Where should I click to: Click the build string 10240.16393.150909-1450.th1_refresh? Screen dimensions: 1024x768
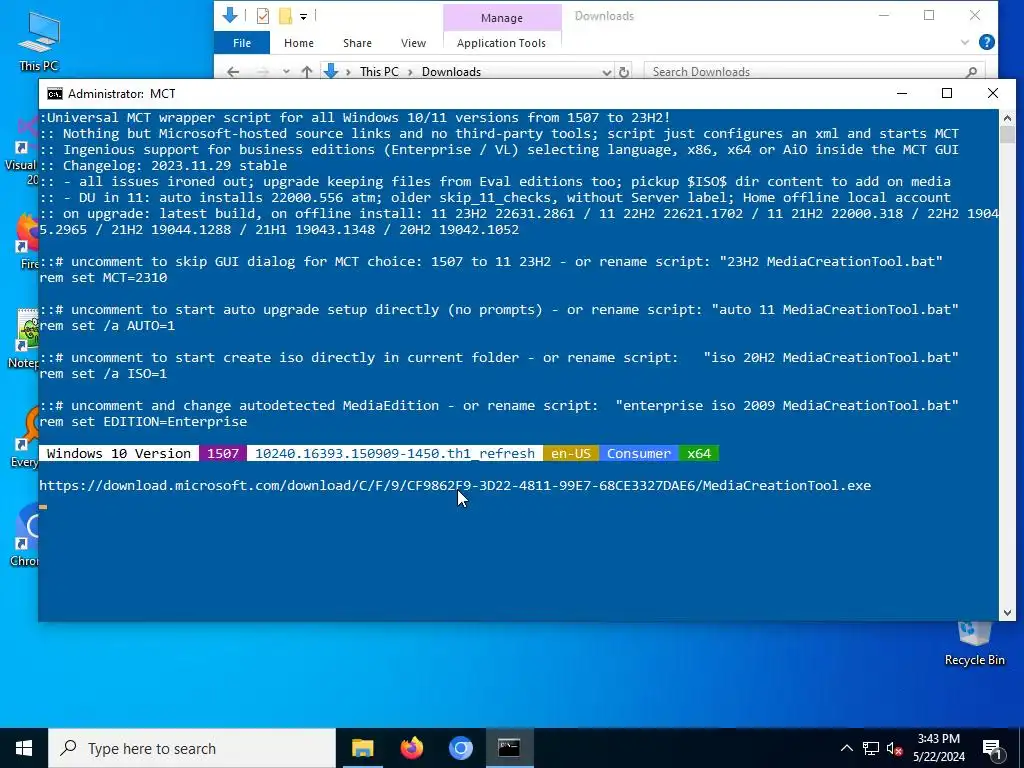point(394,453)
